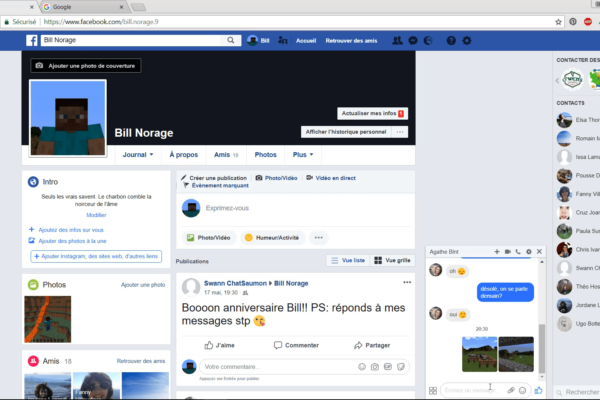Click Photo/Vidéo button below composer
This screenshot has width=600, height=400.
point(209,238)
